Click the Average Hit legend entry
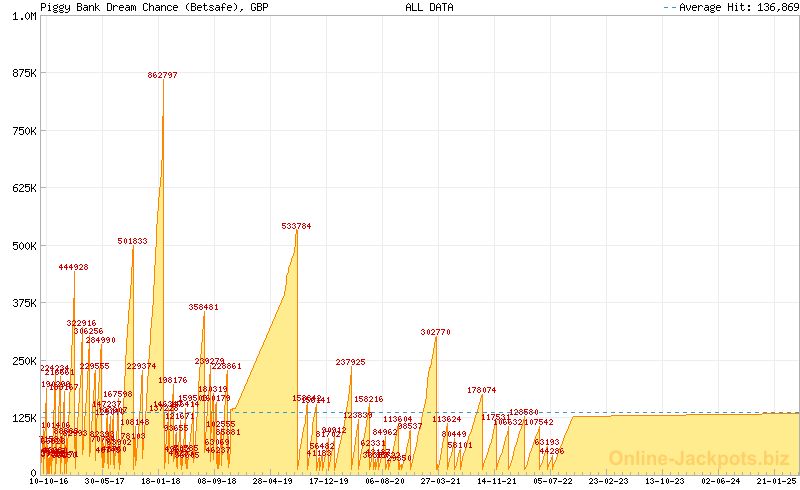 pyautogui.click(x=731, y=7)
